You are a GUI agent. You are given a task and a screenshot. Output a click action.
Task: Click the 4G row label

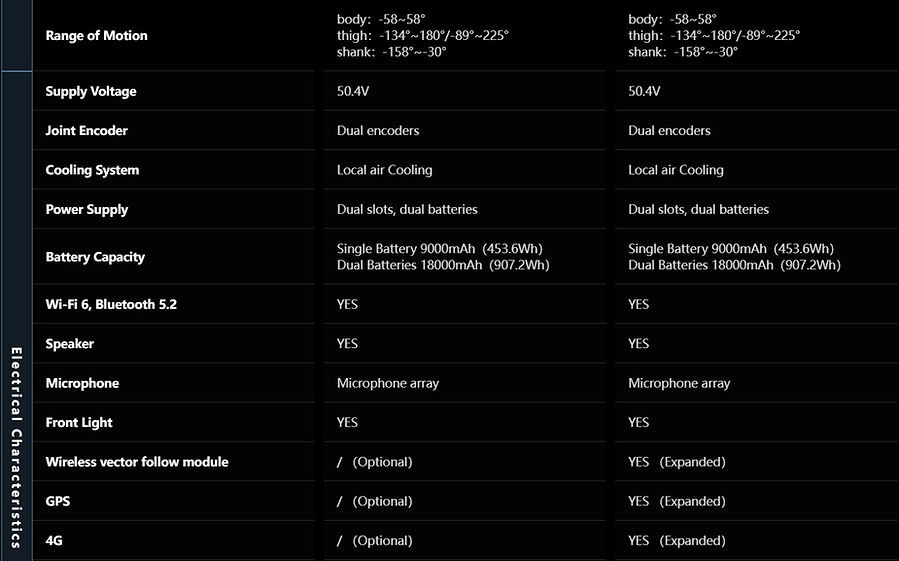tap(54, 540)
